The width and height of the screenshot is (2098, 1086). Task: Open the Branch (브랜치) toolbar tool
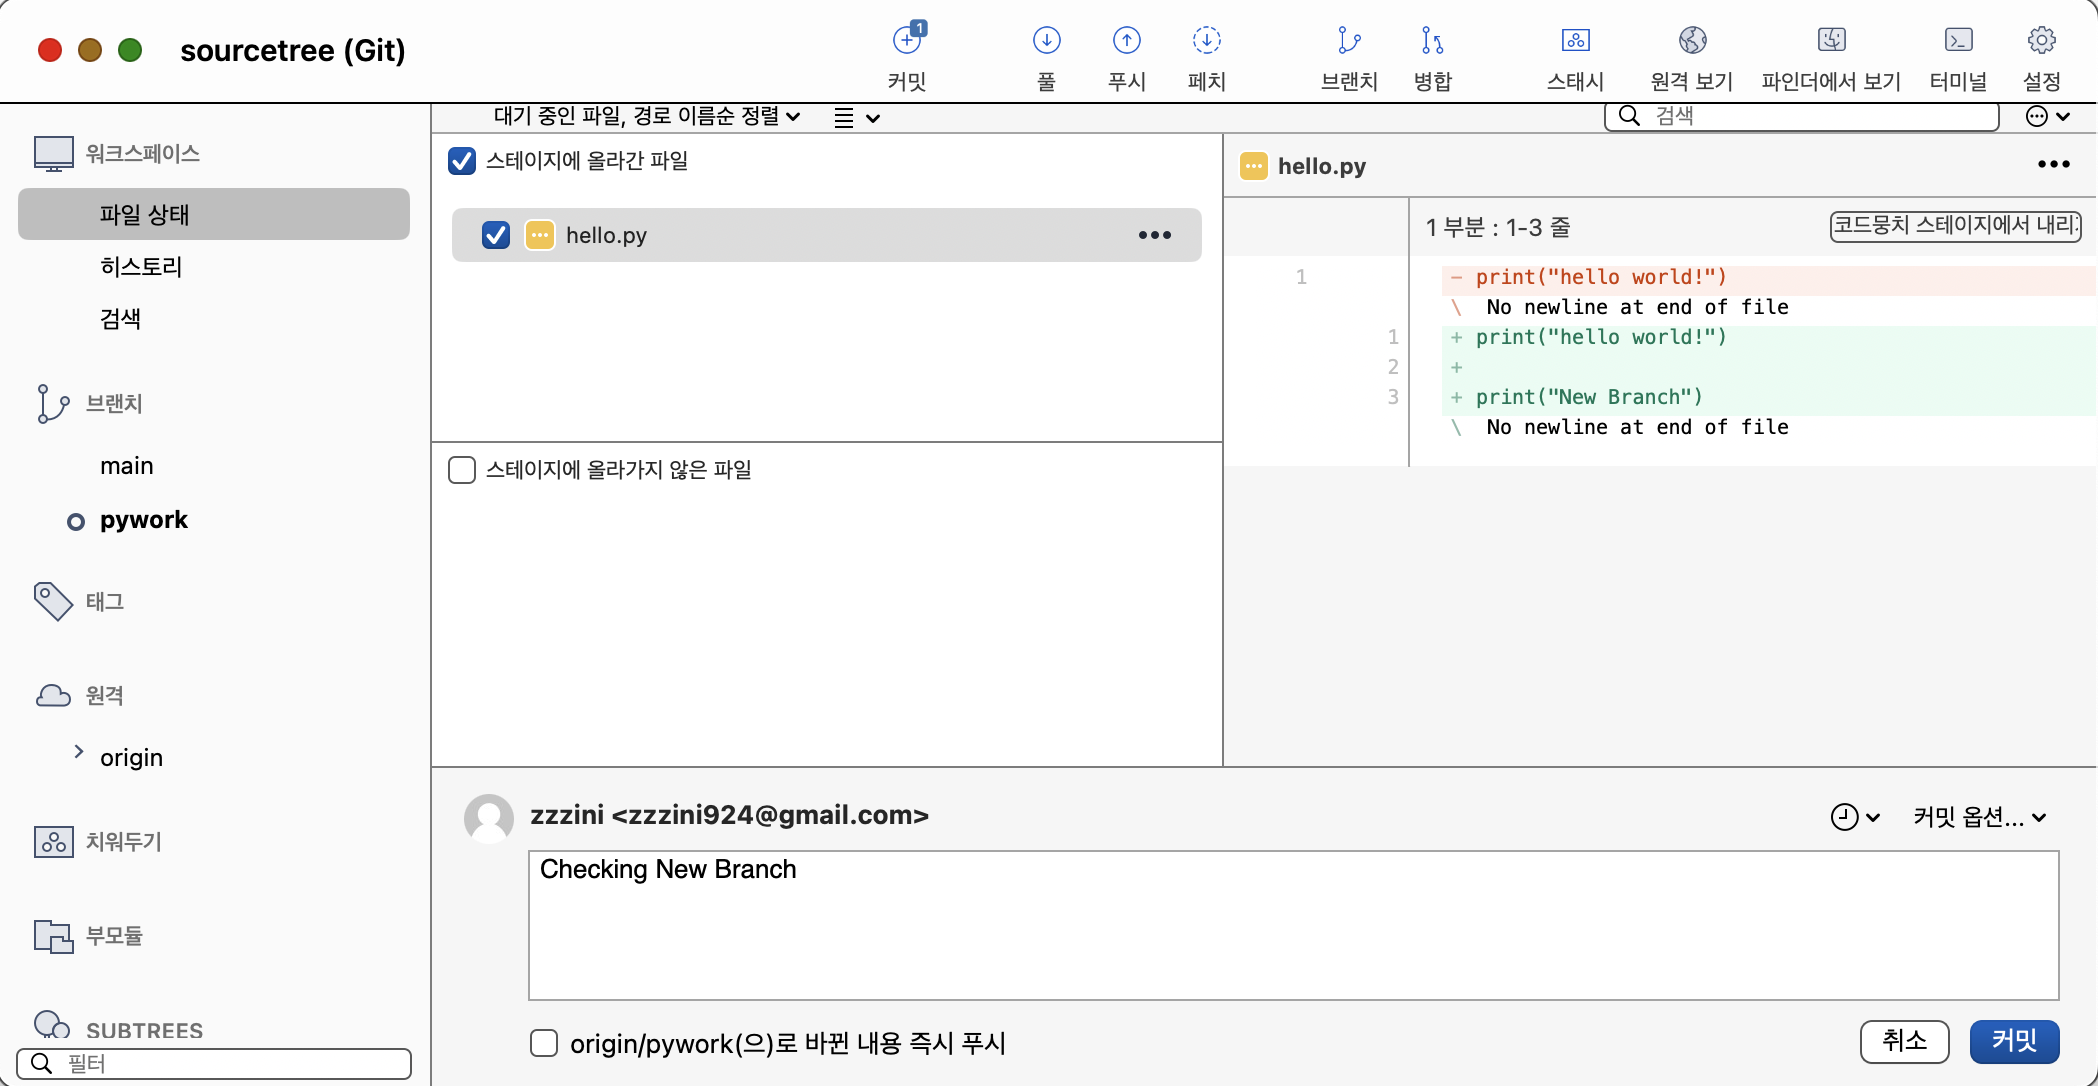[x=1349, y=41]
